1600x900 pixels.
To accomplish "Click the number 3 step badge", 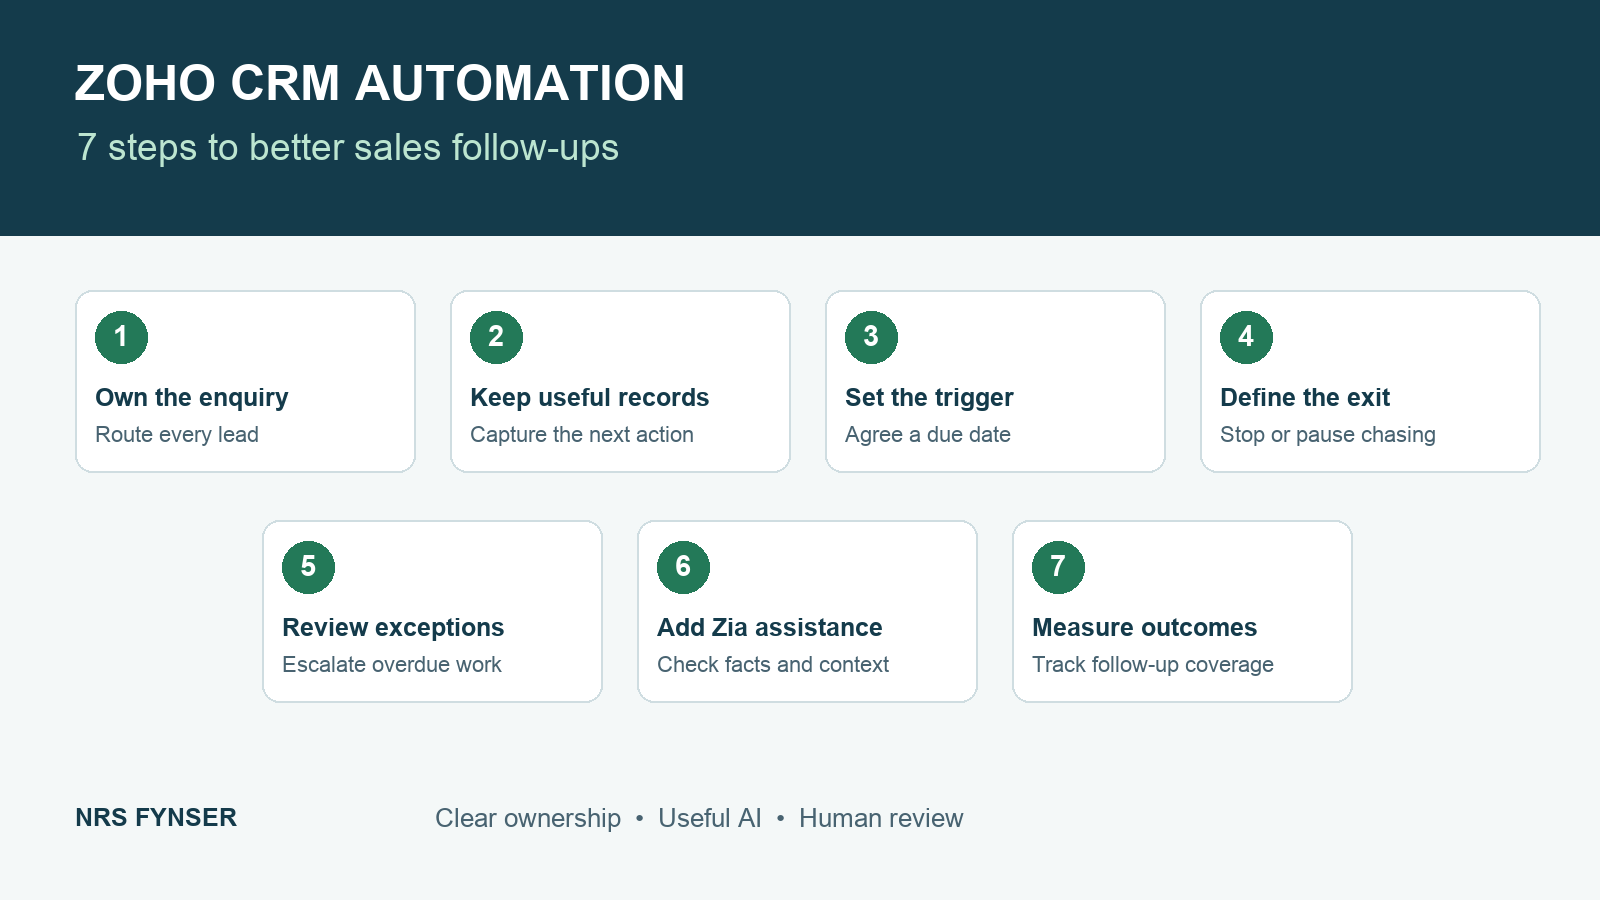I will (x=871, y=337).
